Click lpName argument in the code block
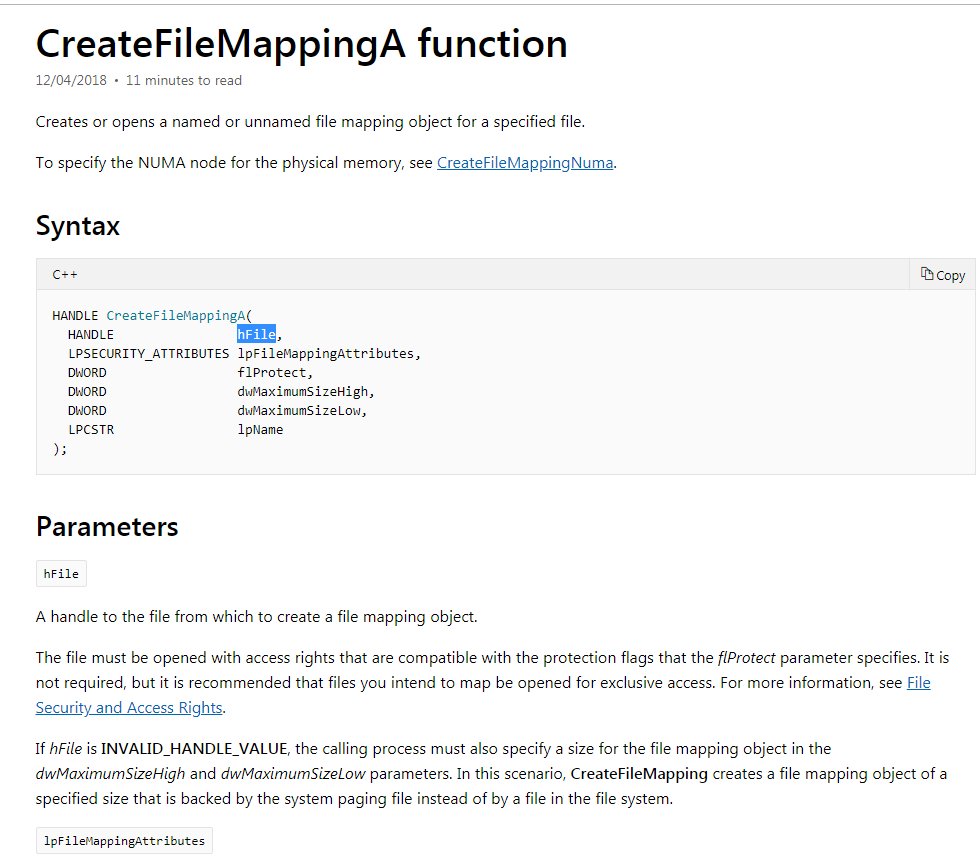 click(260, 429)
